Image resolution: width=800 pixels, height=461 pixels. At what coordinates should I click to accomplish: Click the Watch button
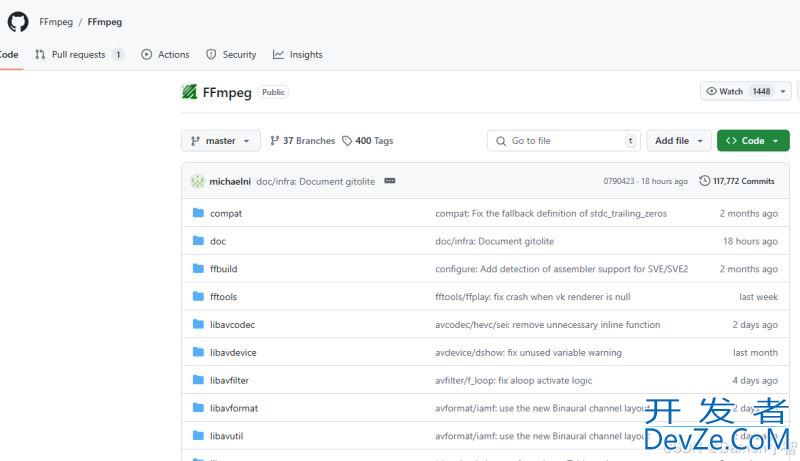(737, 91)
